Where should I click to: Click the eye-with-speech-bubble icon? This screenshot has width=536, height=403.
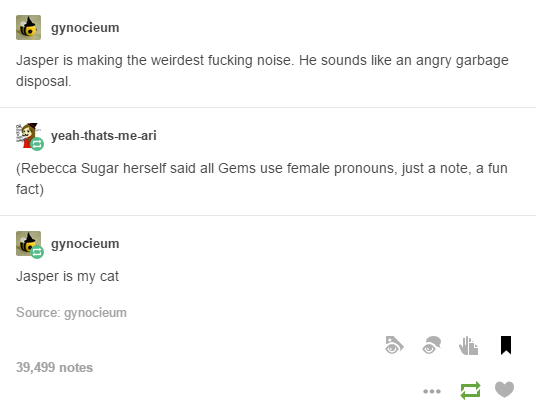coord(431,345)
